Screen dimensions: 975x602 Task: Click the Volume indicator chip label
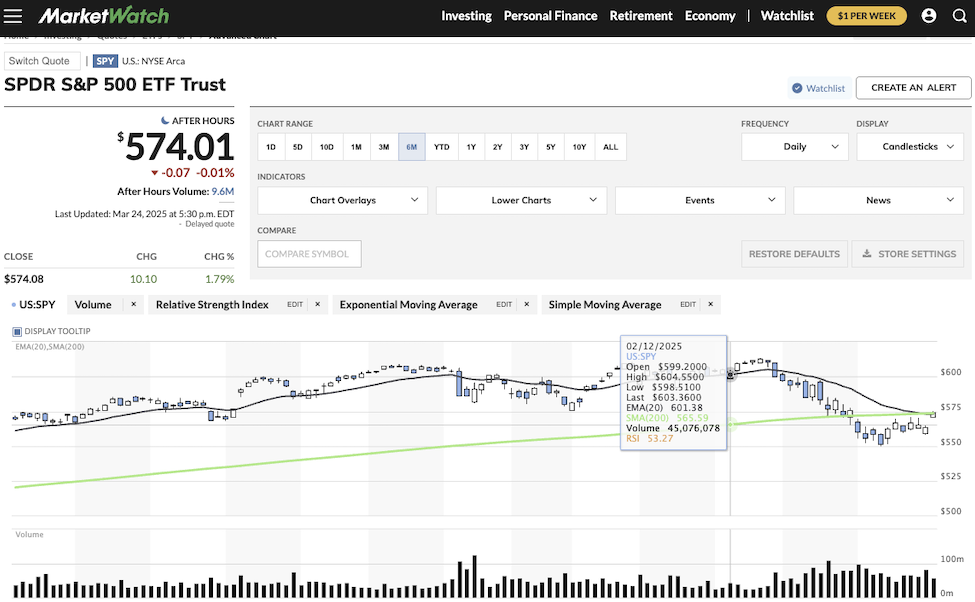click(93, 305)
